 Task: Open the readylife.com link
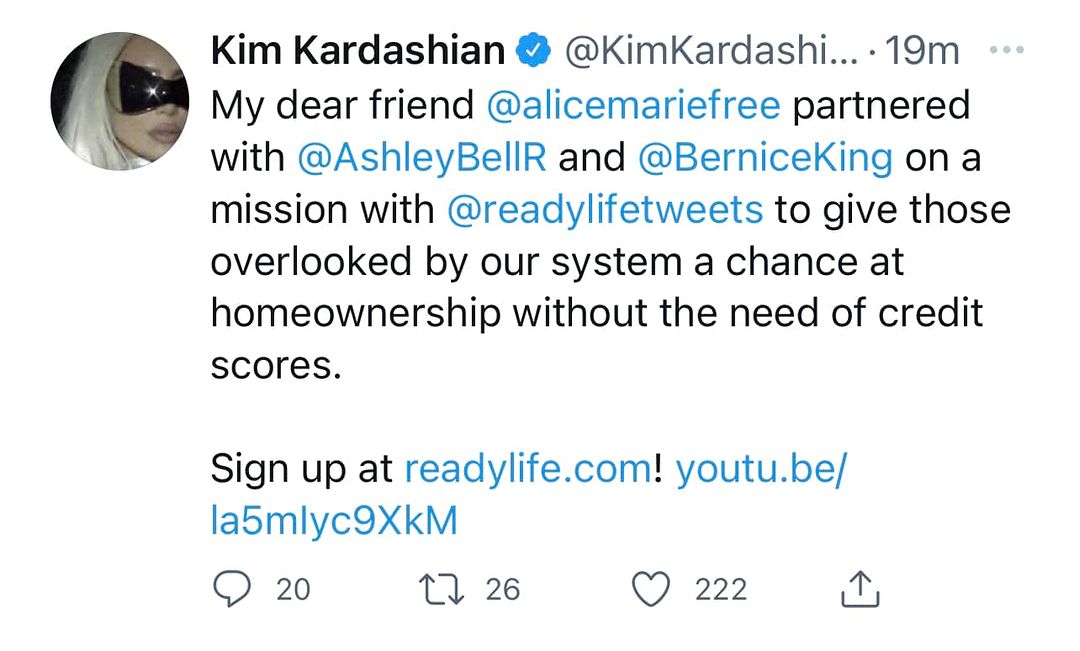527,469
